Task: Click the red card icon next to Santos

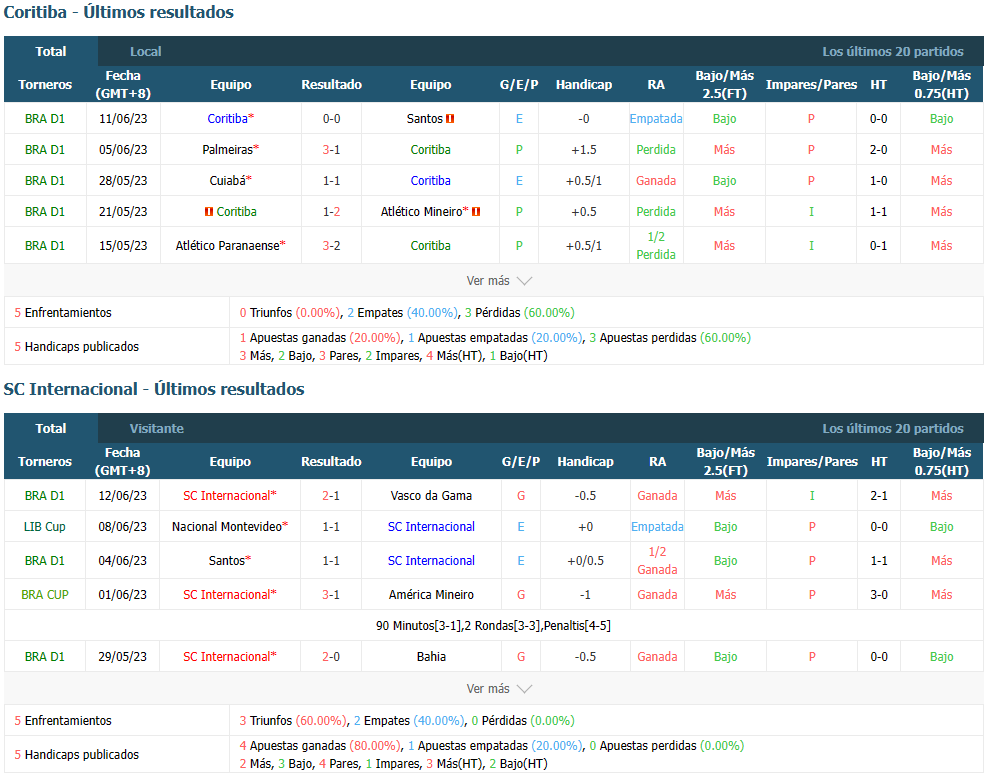Action: point(450,118)
